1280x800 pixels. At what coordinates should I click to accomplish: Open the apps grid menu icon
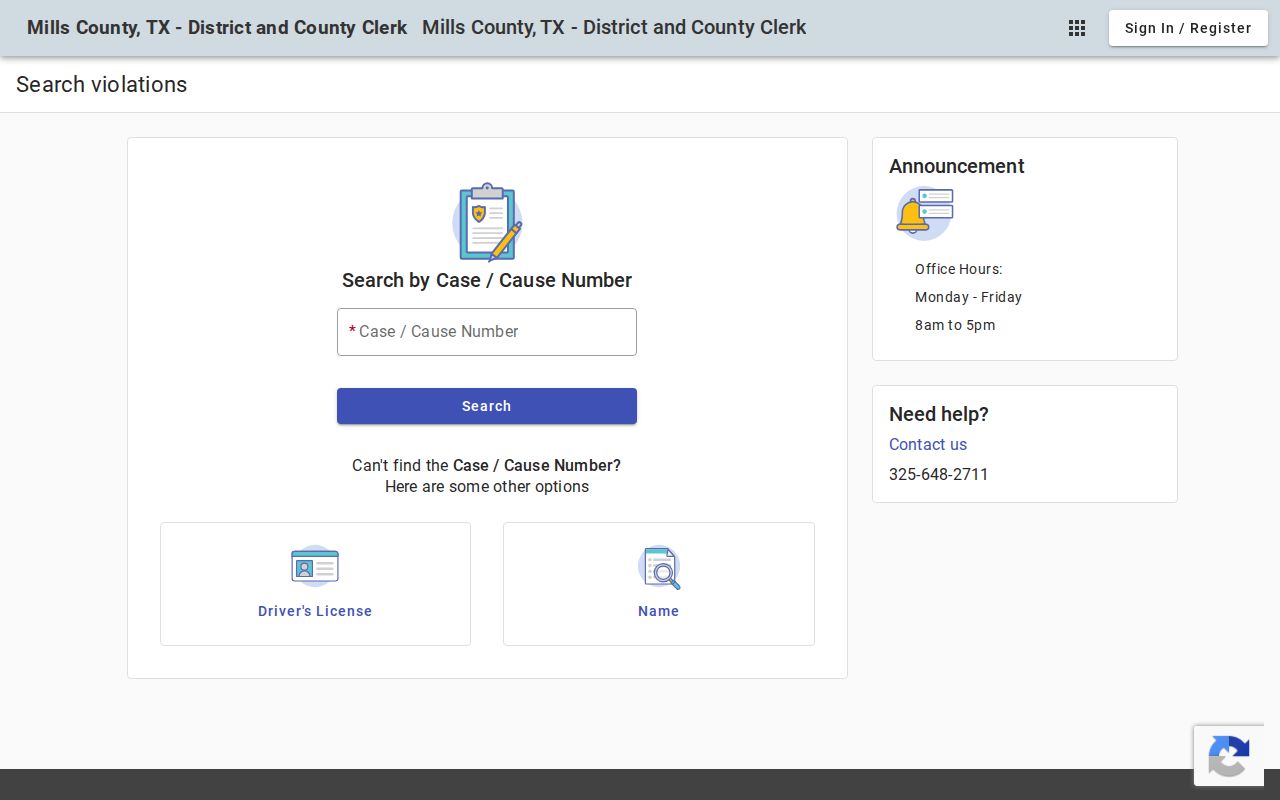pos(1077,28)
